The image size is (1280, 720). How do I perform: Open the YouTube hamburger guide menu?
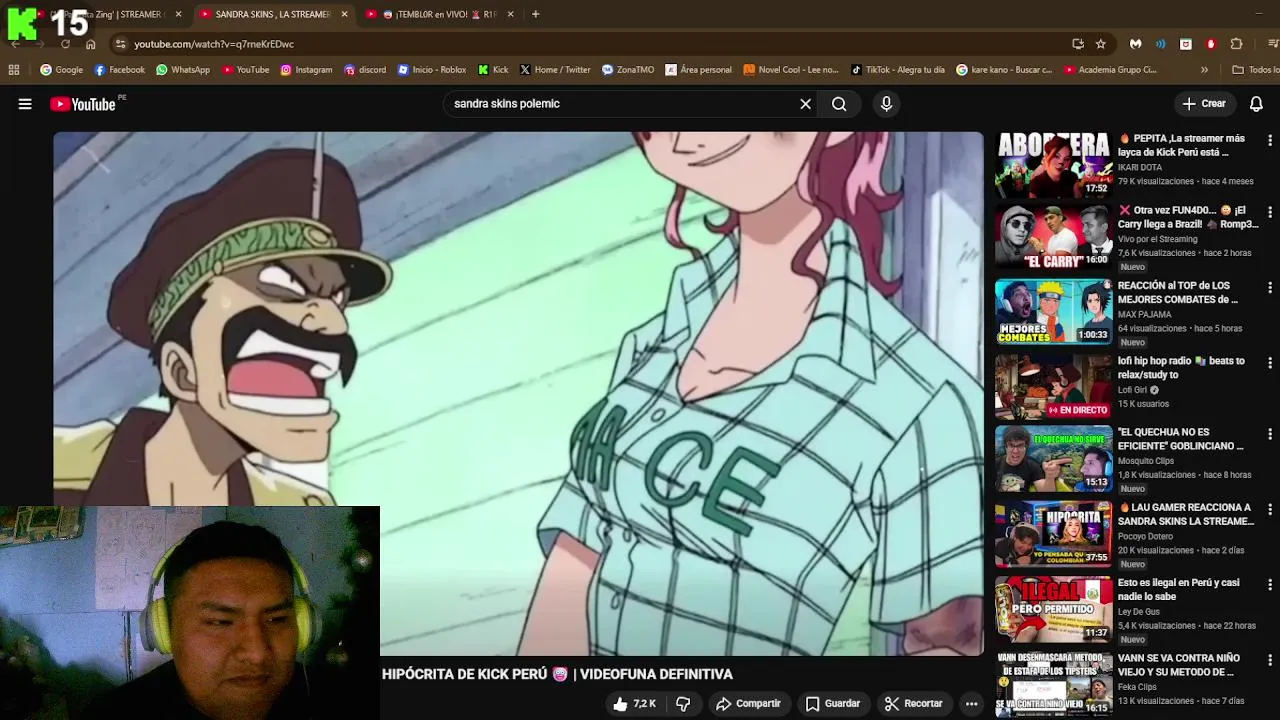[x=25, y=104]
